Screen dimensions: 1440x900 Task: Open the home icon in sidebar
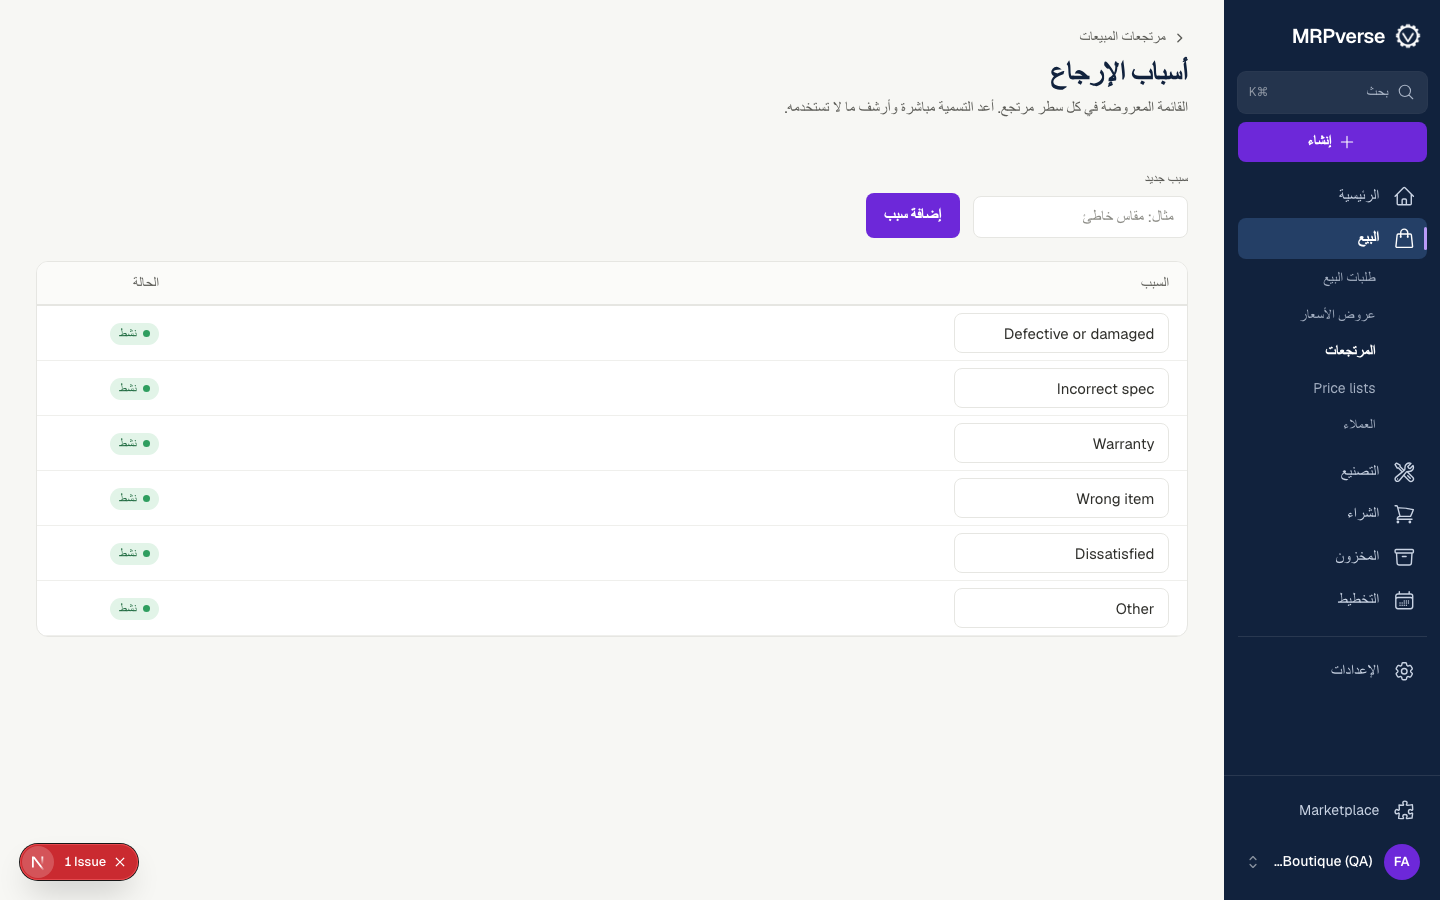click(1404, 196)
